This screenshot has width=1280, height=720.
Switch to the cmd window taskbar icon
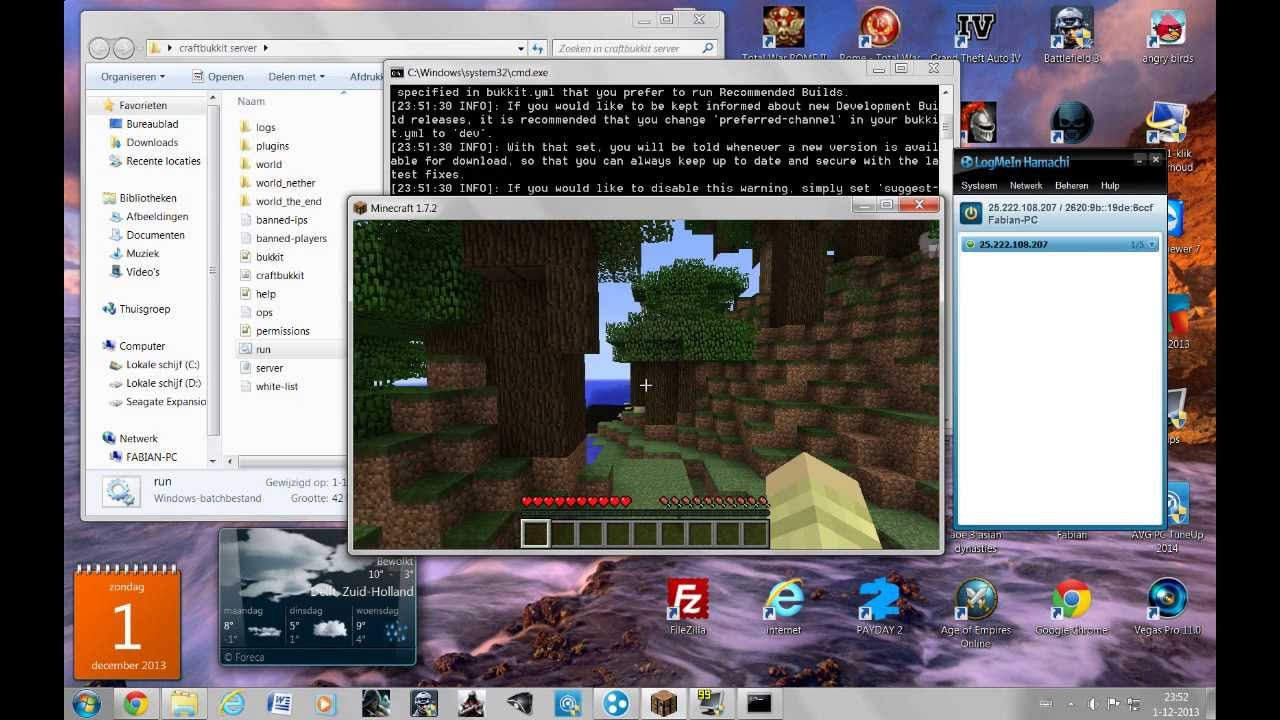[759, 703]
